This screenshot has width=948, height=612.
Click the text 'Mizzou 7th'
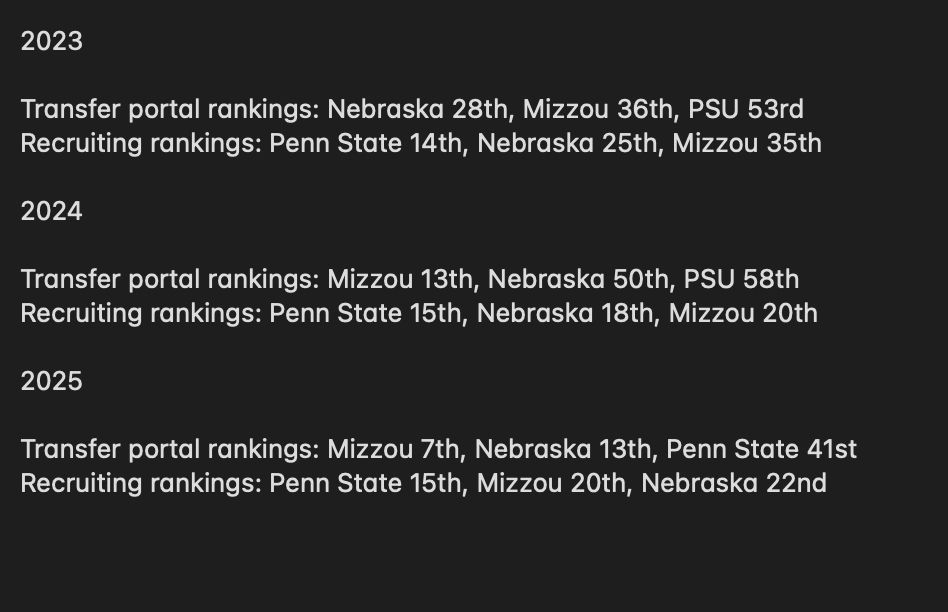[x=393, y=449]
